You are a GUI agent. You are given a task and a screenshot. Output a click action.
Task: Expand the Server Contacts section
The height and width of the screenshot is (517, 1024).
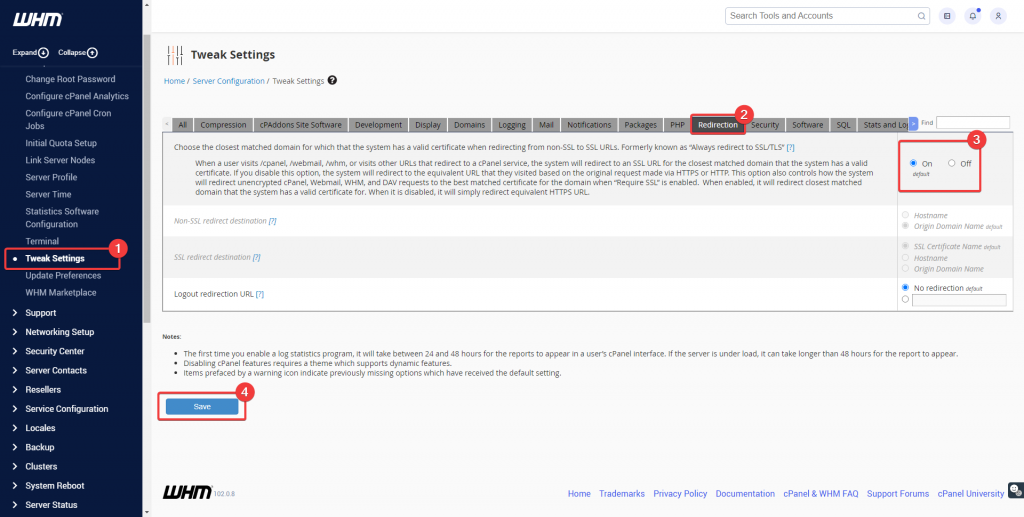pyautogui.click(x=56, y=370)
